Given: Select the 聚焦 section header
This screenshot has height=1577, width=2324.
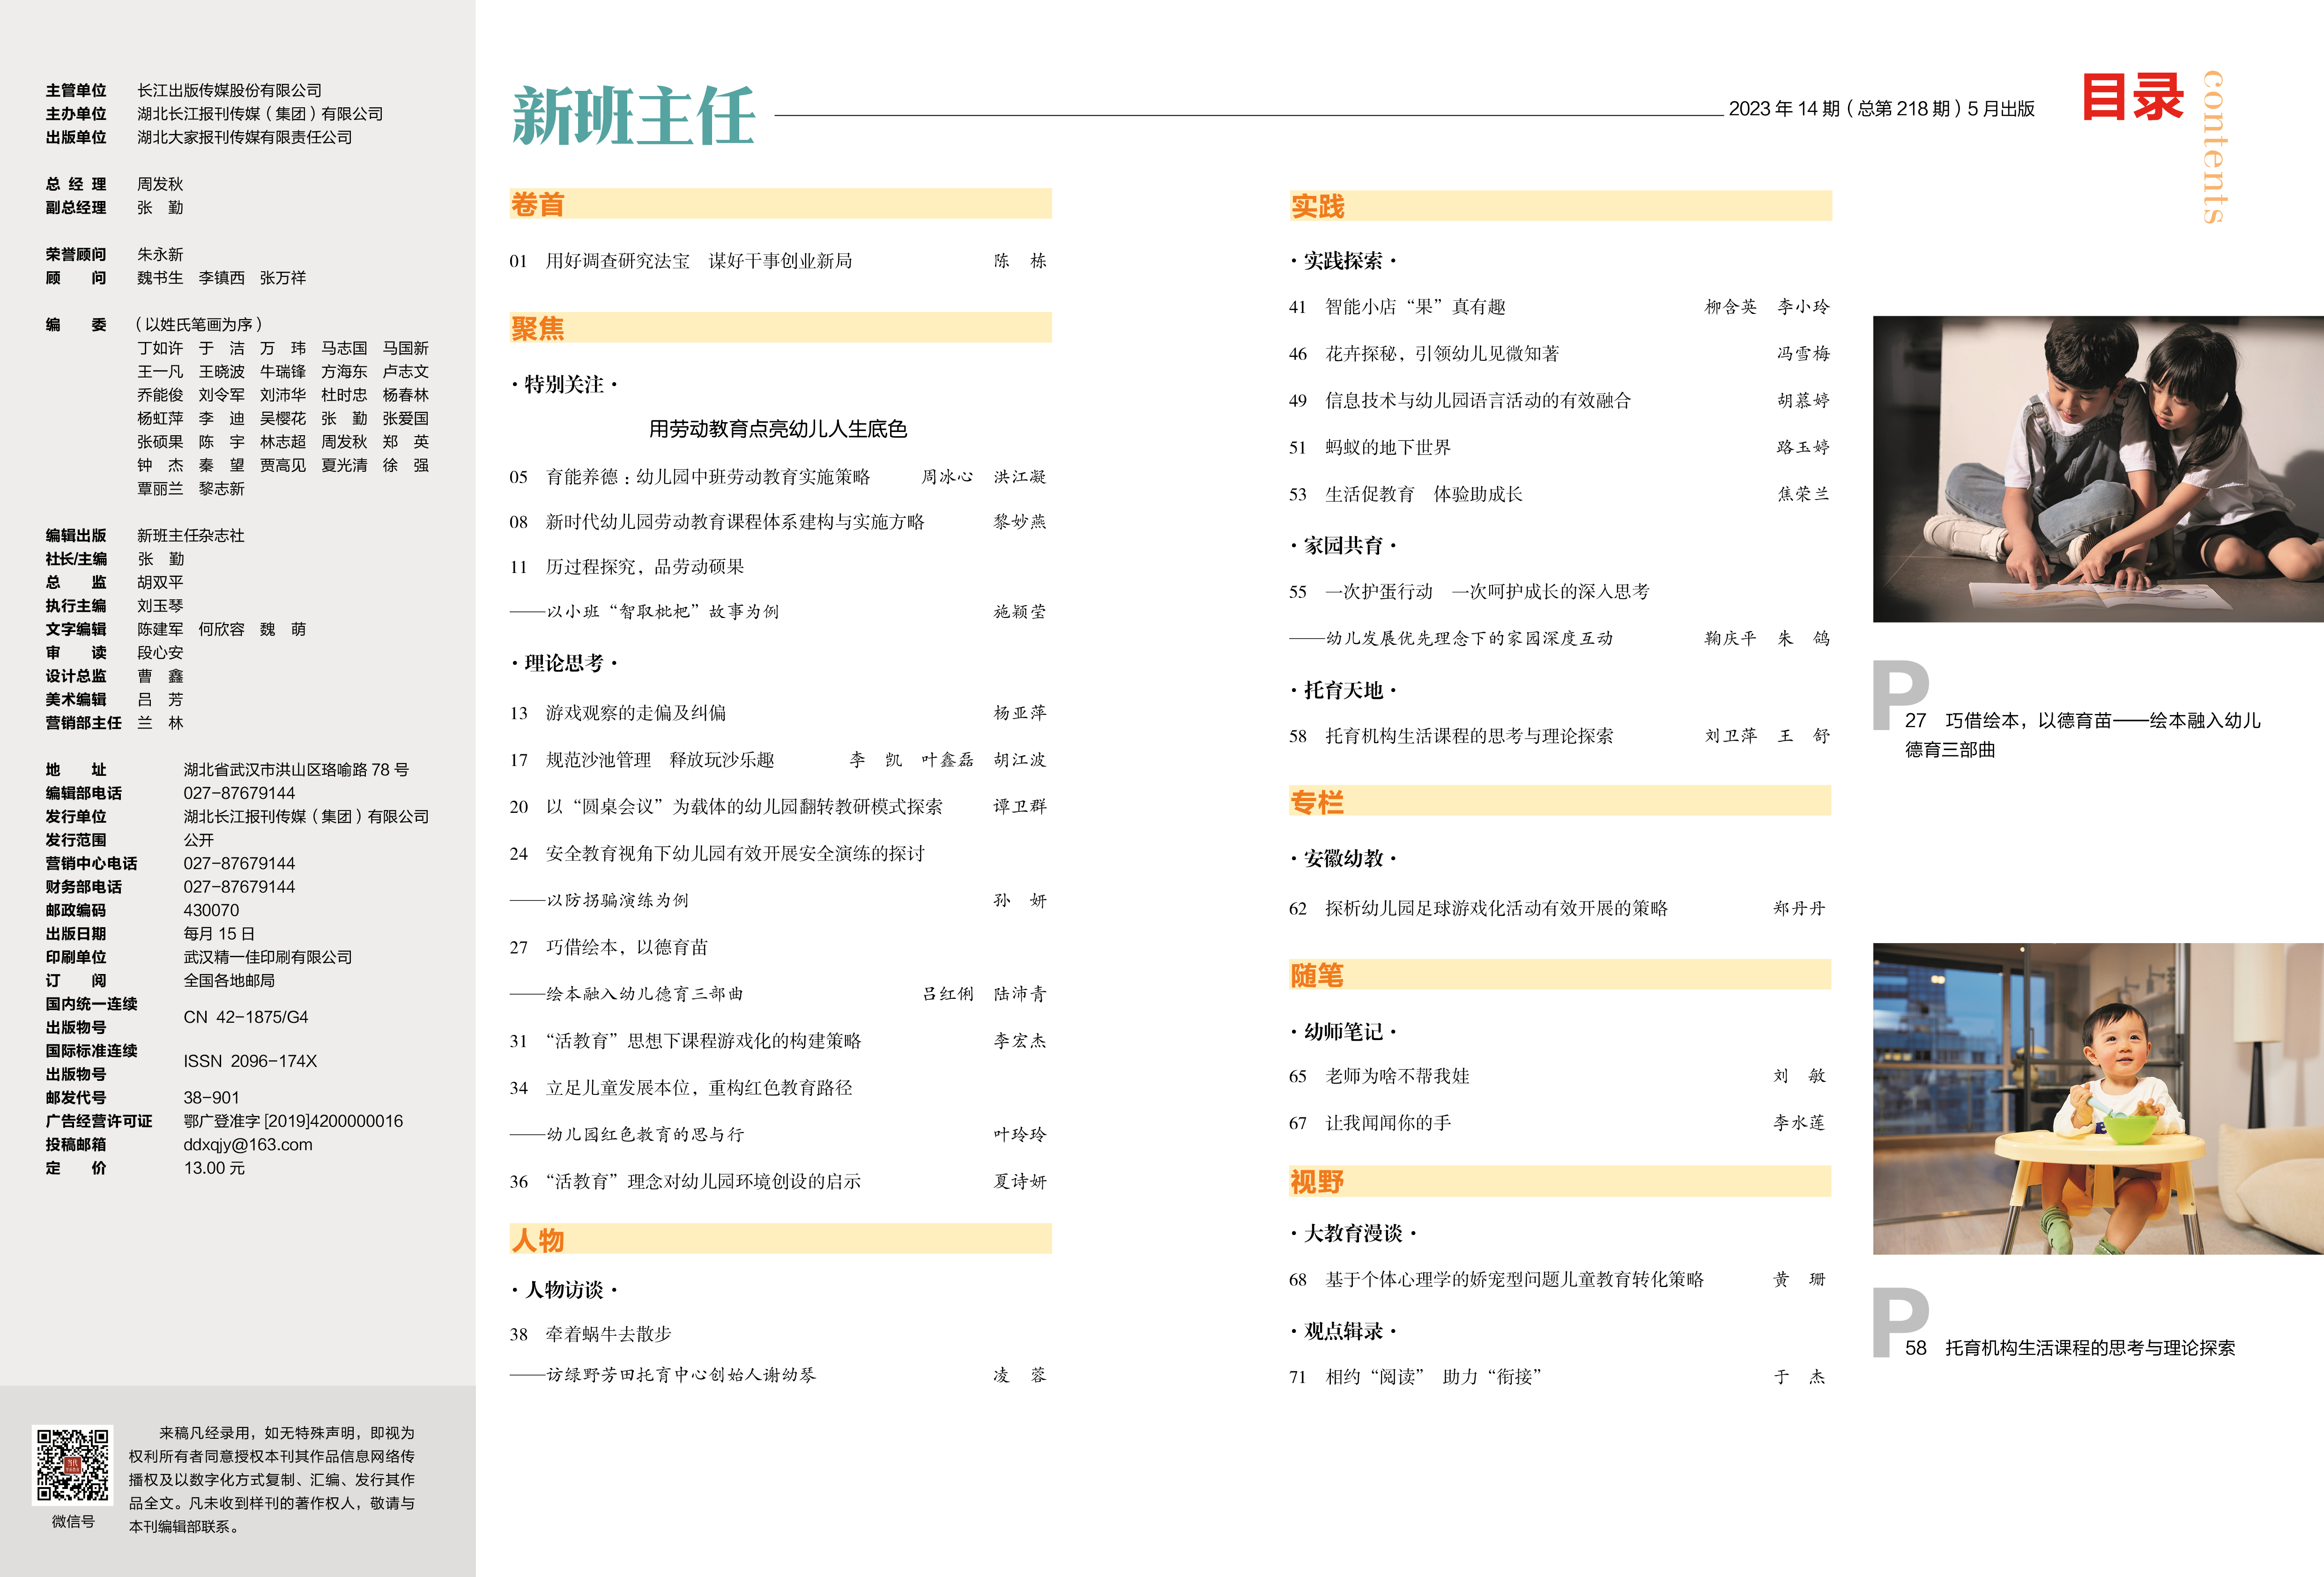Looking at the screenshot, I should [x=538, y=328].
